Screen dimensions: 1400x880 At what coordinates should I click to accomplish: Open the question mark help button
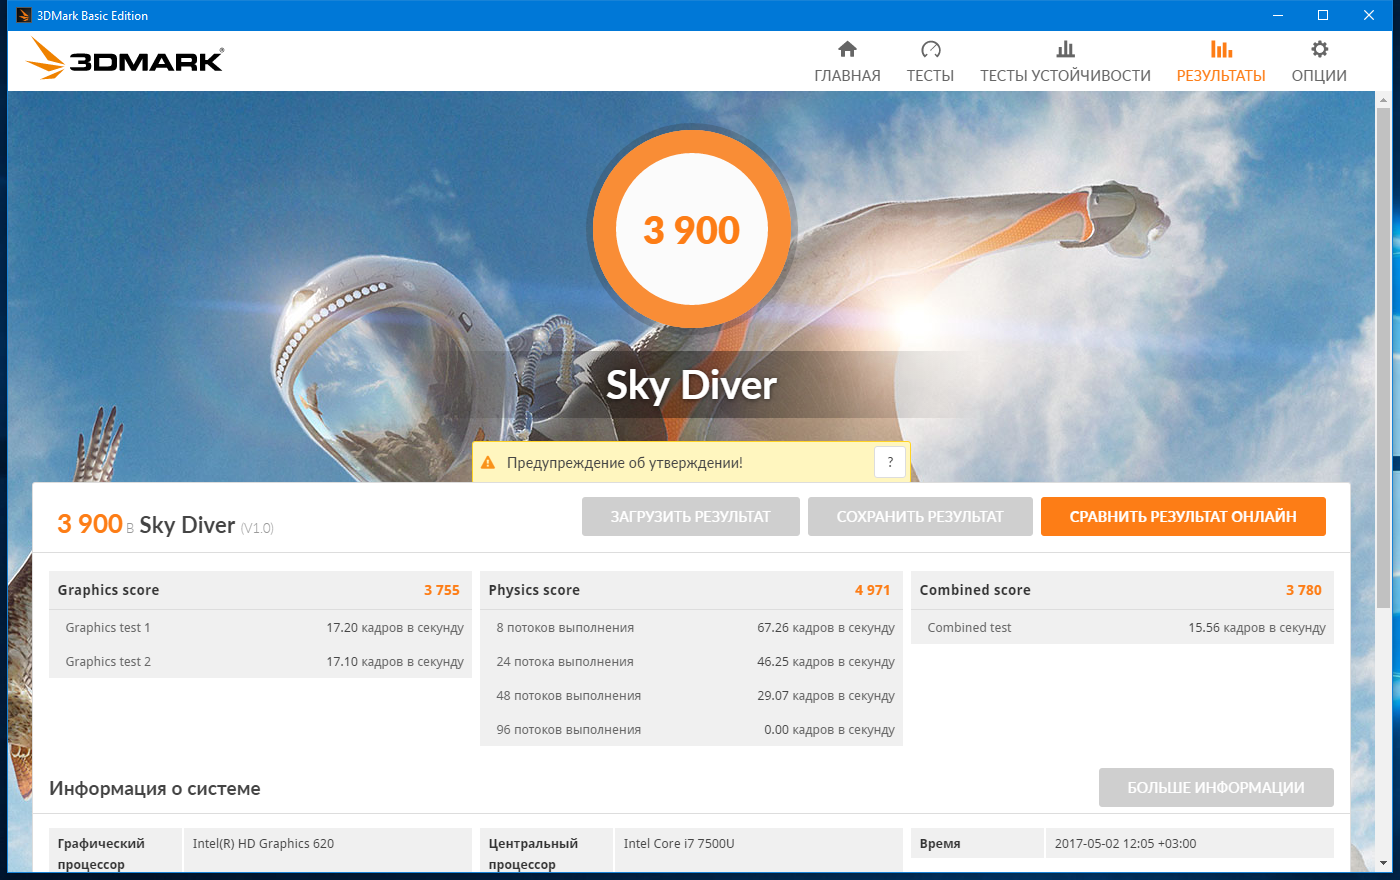[x=890, y=462]
